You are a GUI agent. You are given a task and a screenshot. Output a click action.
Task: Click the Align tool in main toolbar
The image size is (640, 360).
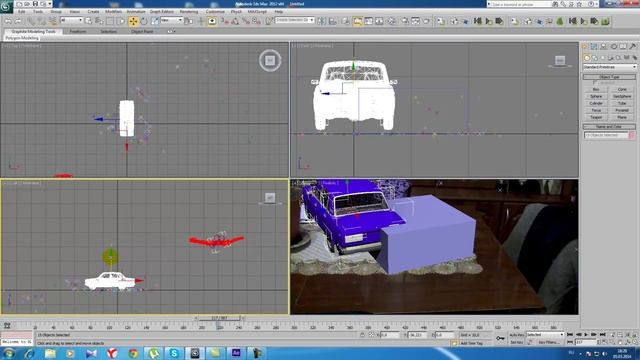pyautogui.click(x=333, y=21)
